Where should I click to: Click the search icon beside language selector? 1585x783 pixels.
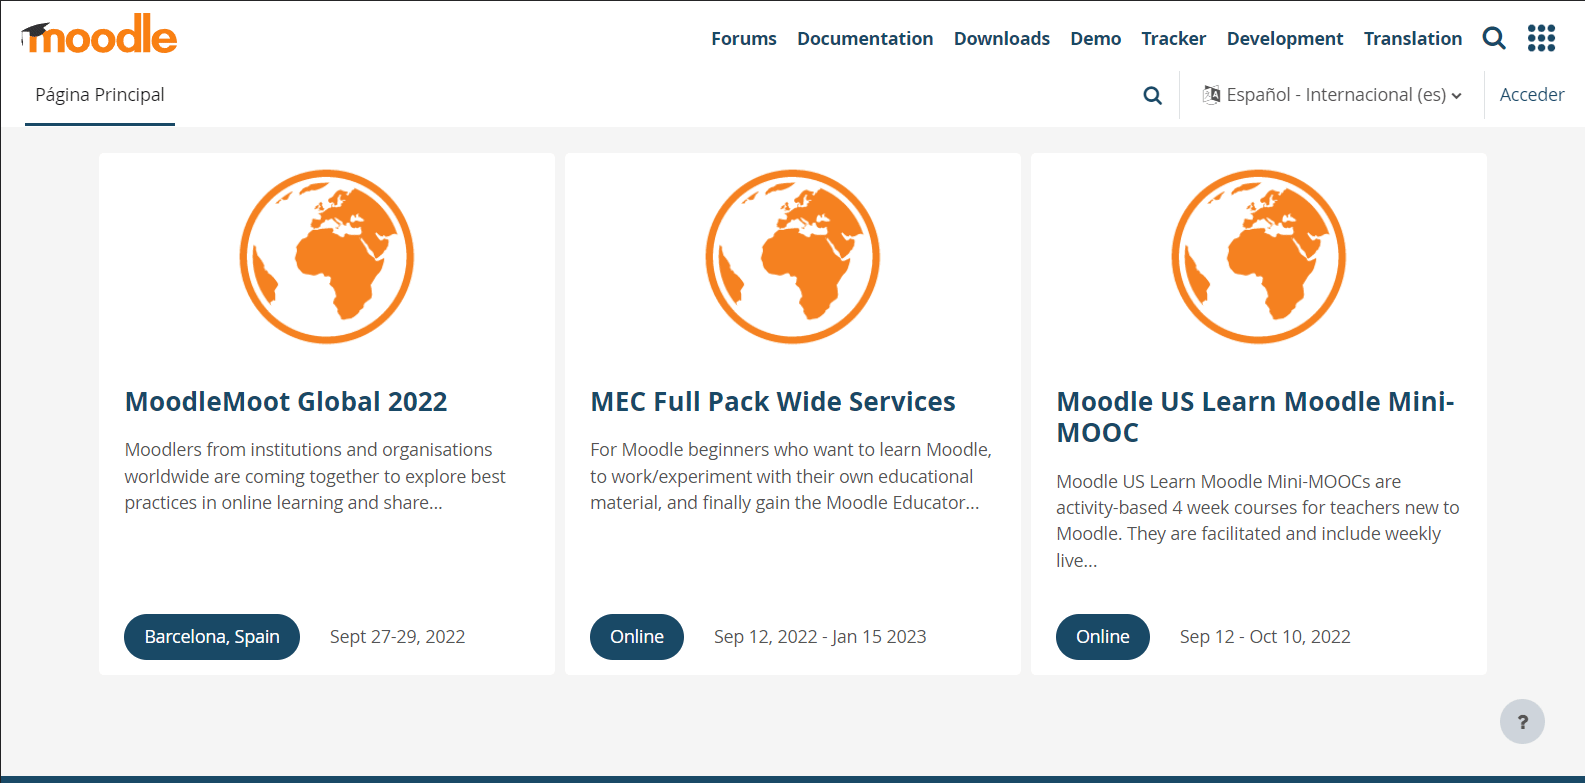tap(1152, 95)
